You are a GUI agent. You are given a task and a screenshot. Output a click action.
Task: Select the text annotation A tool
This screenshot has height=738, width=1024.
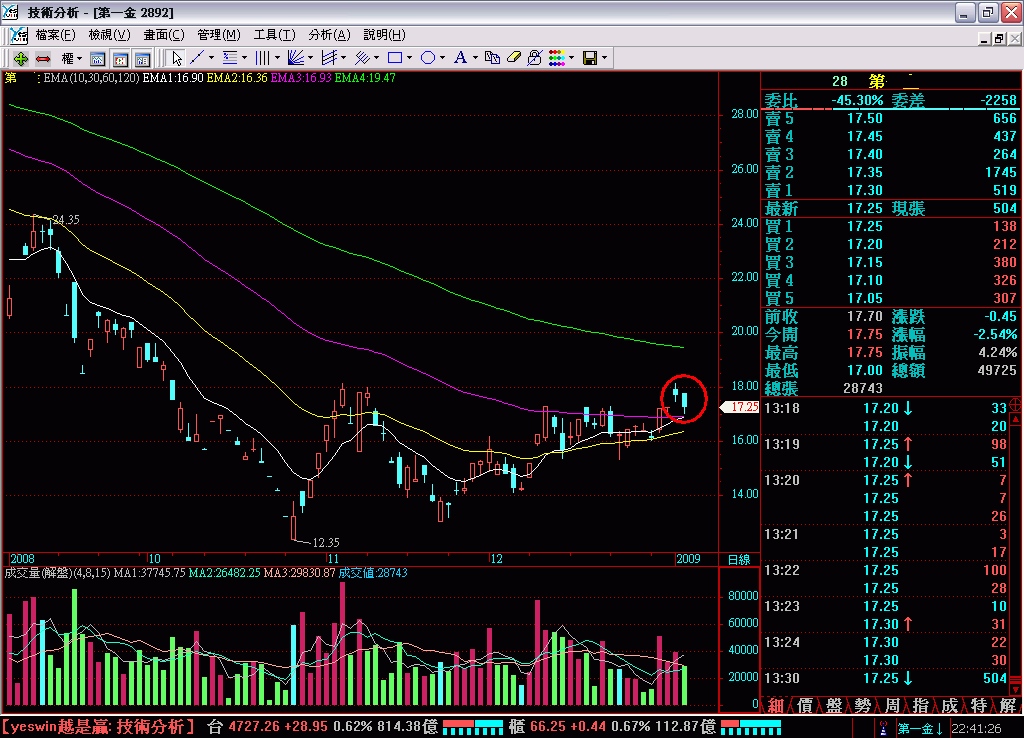(x=460, y=58)
